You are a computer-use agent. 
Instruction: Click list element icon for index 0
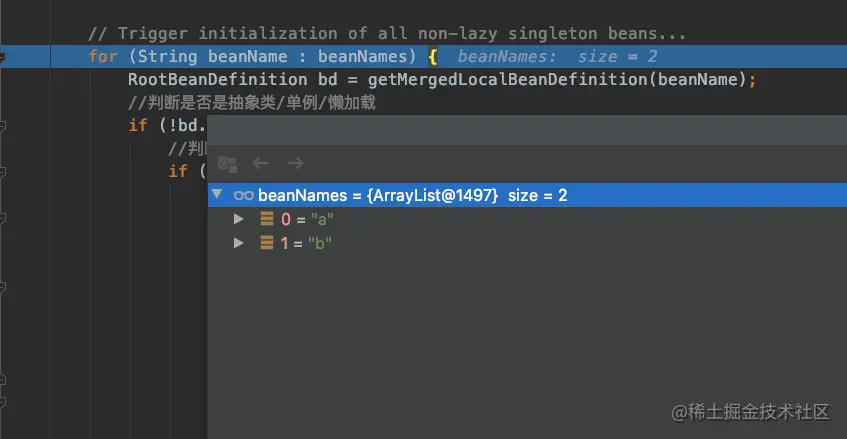tap(267, 219)
